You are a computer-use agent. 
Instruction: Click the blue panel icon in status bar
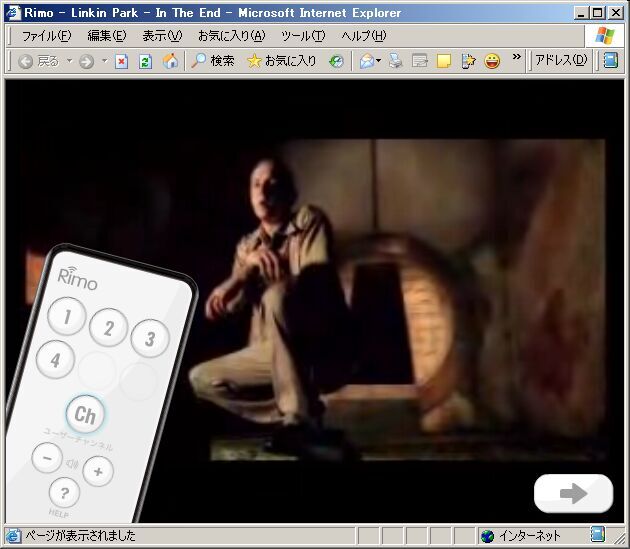[x=597, y=534]
